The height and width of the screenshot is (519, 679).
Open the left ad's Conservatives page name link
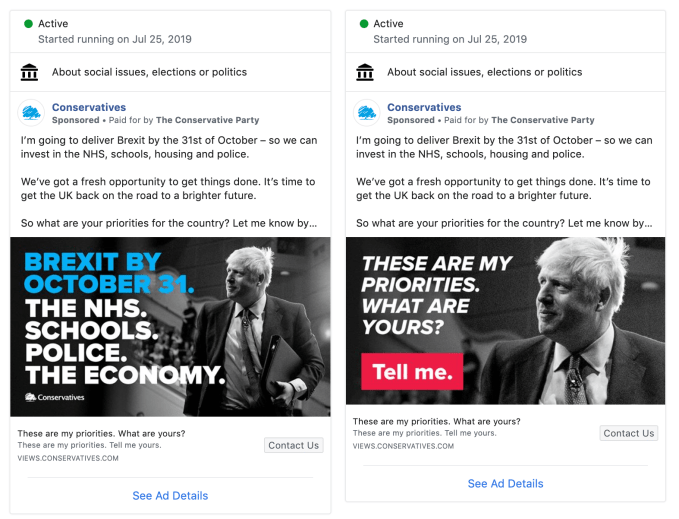[x=89, y=107]
